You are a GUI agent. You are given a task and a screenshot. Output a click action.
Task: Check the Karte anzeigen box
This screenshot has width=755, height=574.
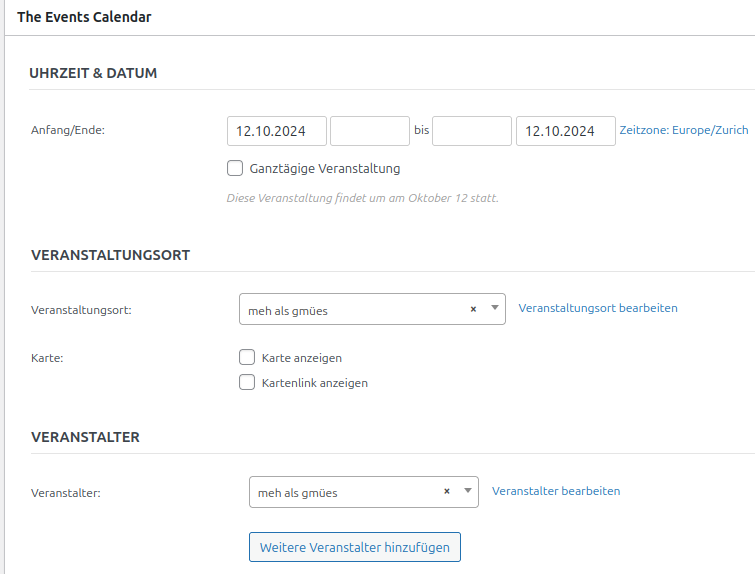[247, 357]
